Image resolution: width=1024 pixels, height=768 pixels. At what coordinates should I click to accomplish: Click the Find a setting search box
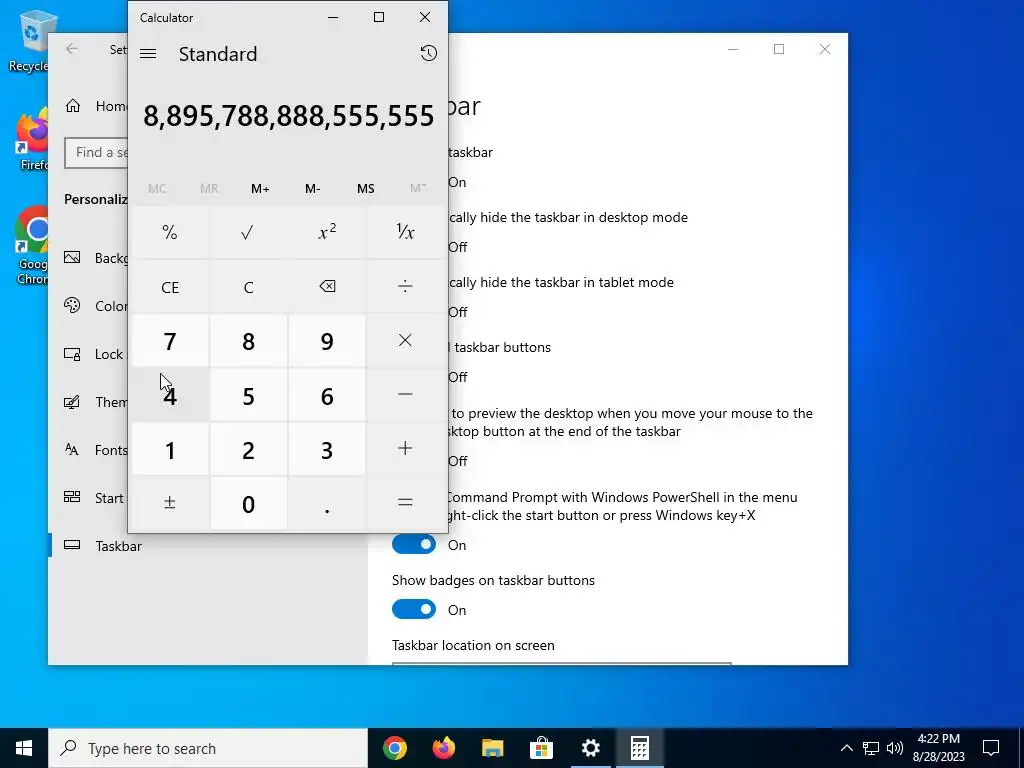point(96,152)
